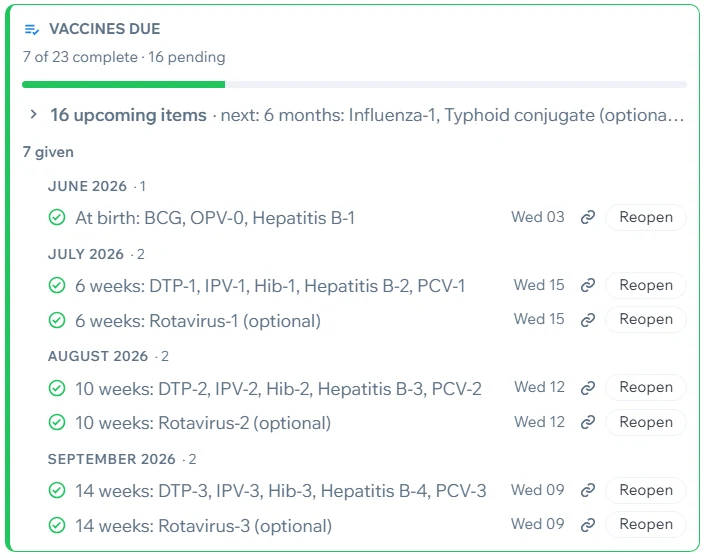Image resolution: width=708 pixels, height=558 pixels.
Task: Uncheck 14 weeks: DTP-3, IPV-3 item
Action: click(x=57, y=490)
